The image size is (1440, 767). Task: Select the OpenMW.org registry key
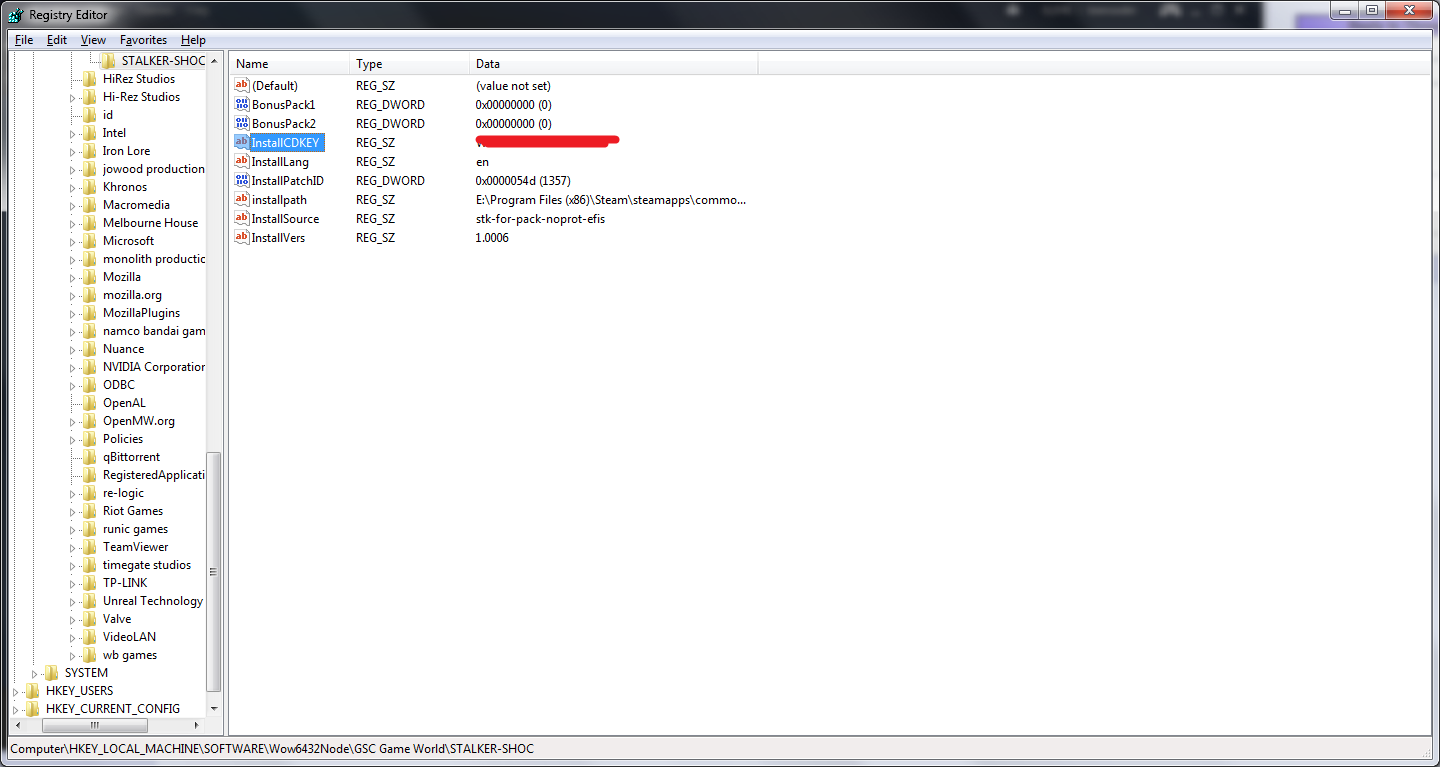(139, 420)
